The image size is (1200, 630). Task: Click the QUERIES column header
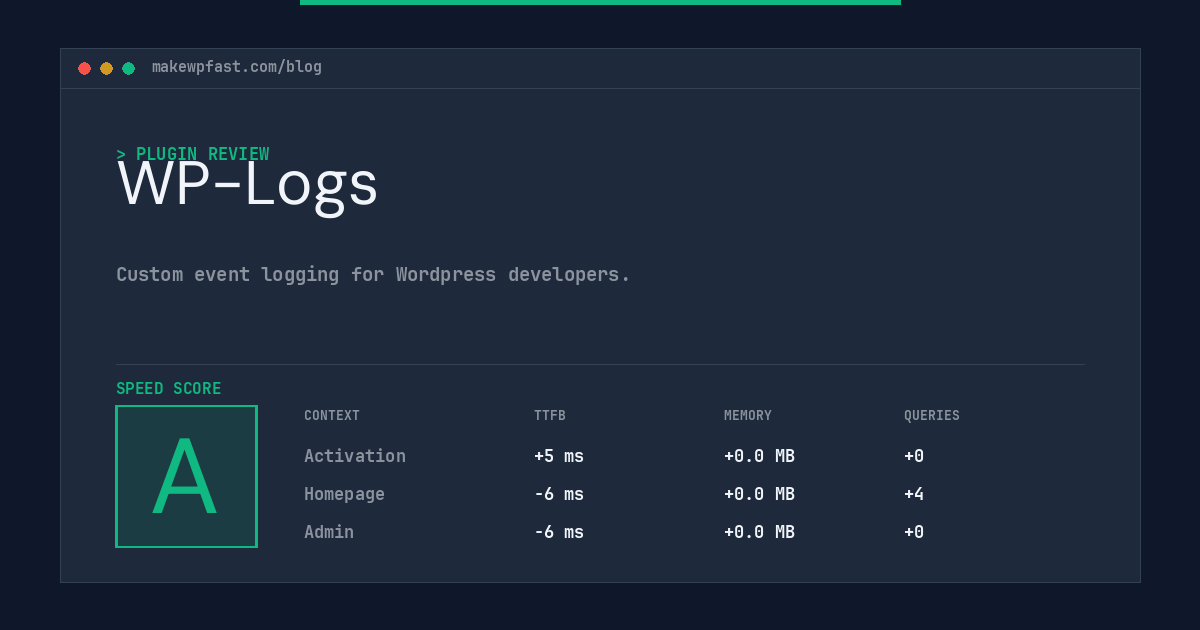click(x=932, y=416)
